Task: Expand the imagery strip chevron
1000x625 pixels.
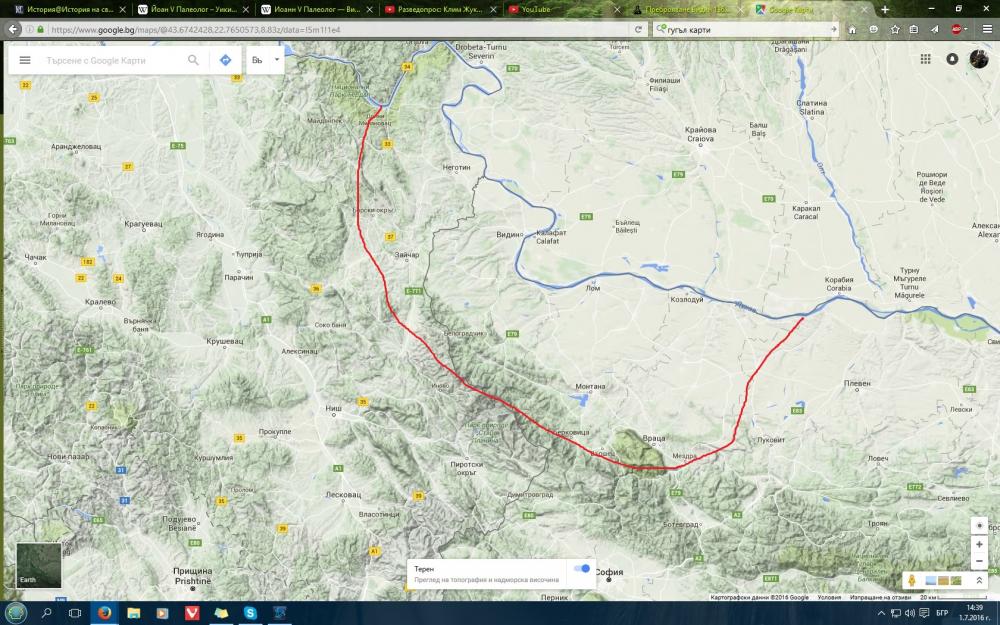Action: coord(979,580)
